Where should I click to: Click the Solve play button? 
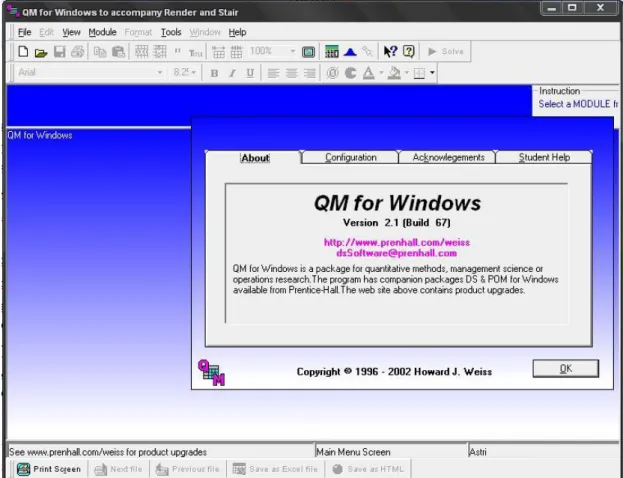[x=445, y=52]
